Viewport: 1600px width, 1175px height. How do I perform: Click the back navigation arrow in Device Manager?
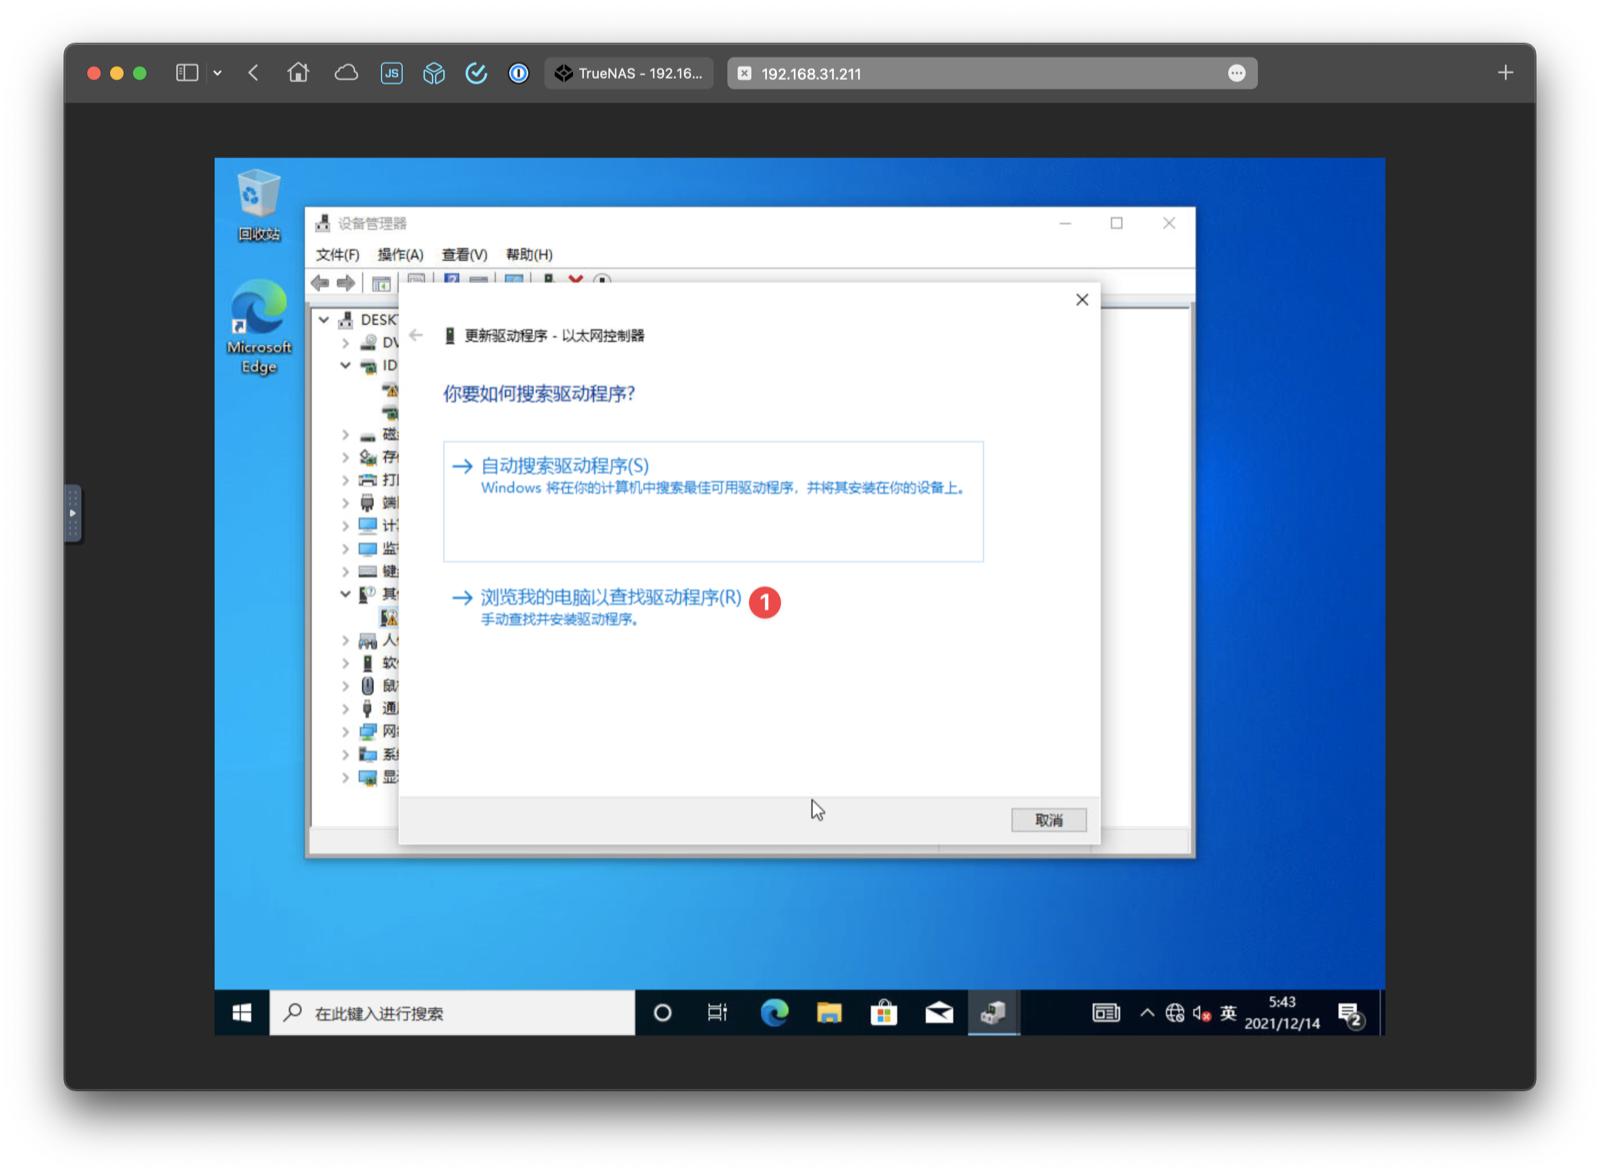point(318,282)
